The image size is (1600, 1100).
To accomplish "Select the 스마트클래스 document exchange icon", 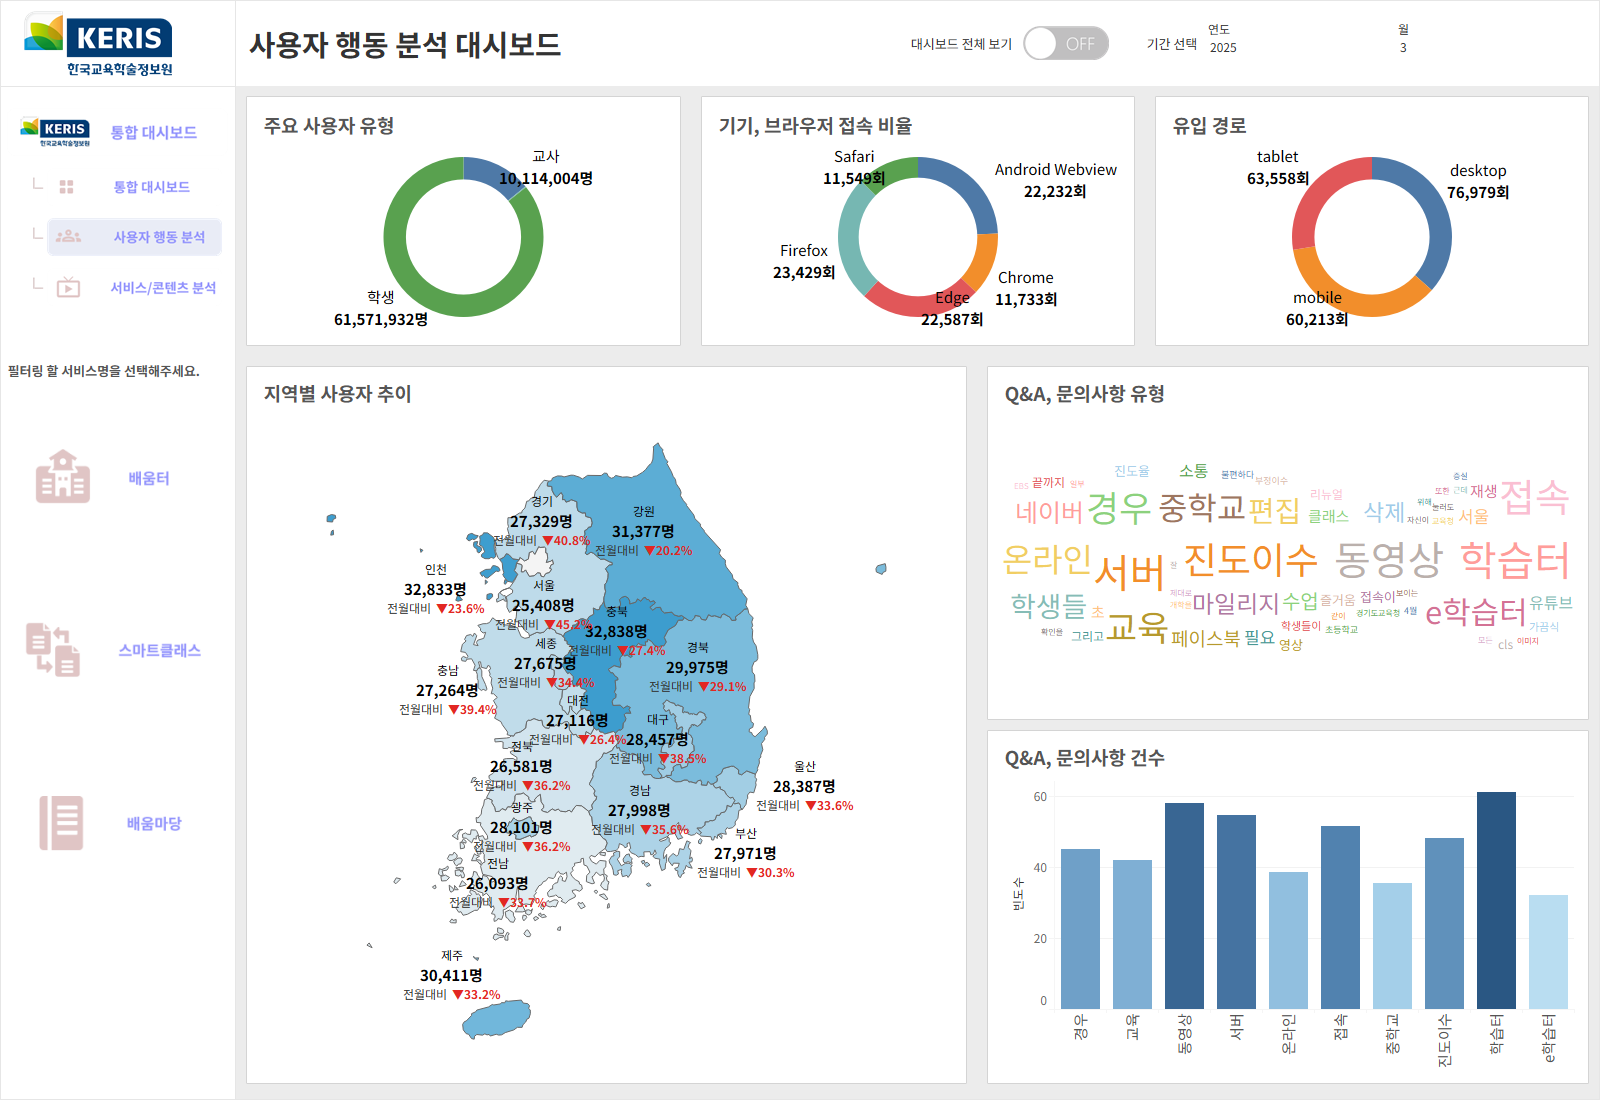I will (x=53, y=650).
